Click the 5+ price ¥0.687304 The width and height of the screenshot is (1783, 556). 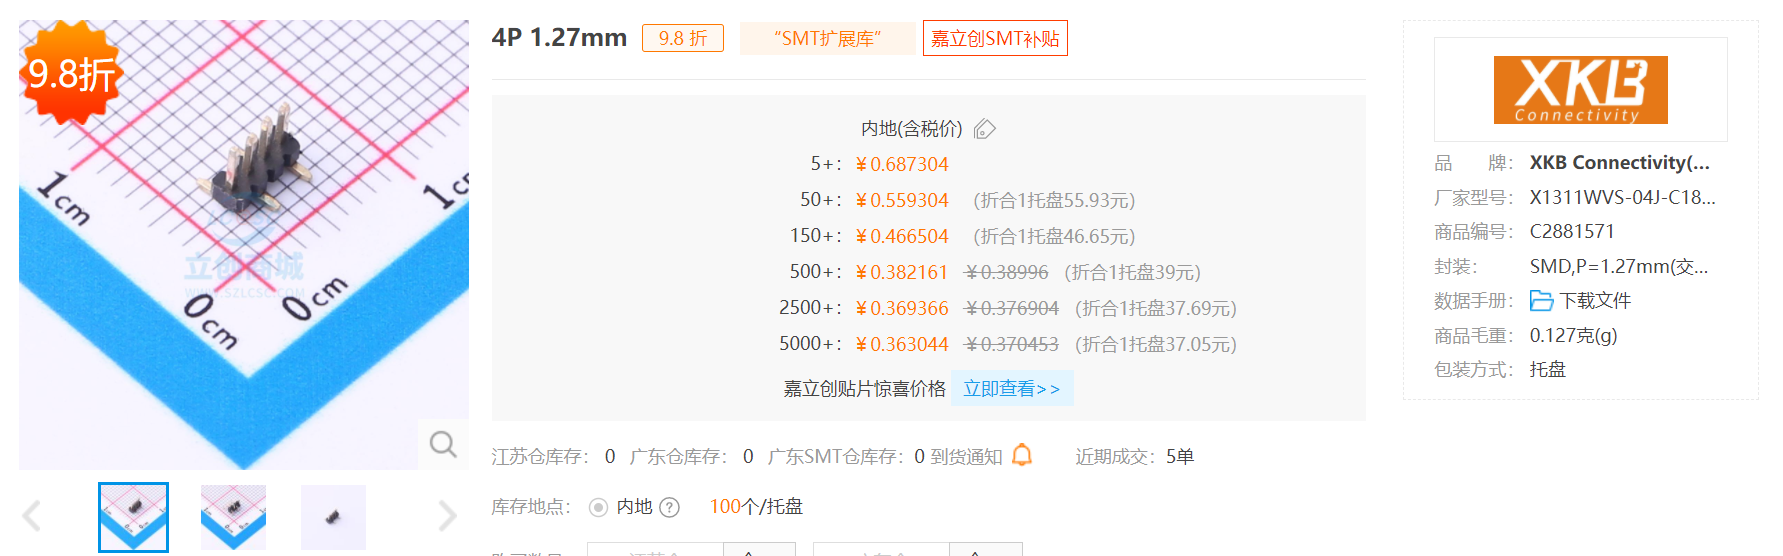(902, 164)
